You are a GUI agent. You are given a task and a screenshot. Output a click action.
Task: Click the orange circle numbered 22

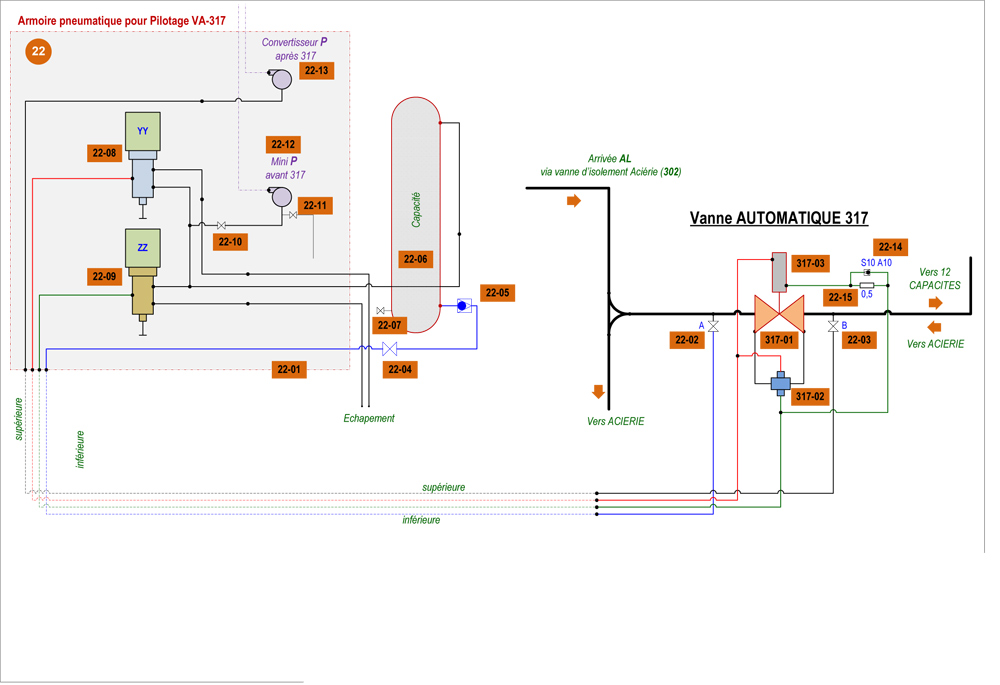pos(39,51)
